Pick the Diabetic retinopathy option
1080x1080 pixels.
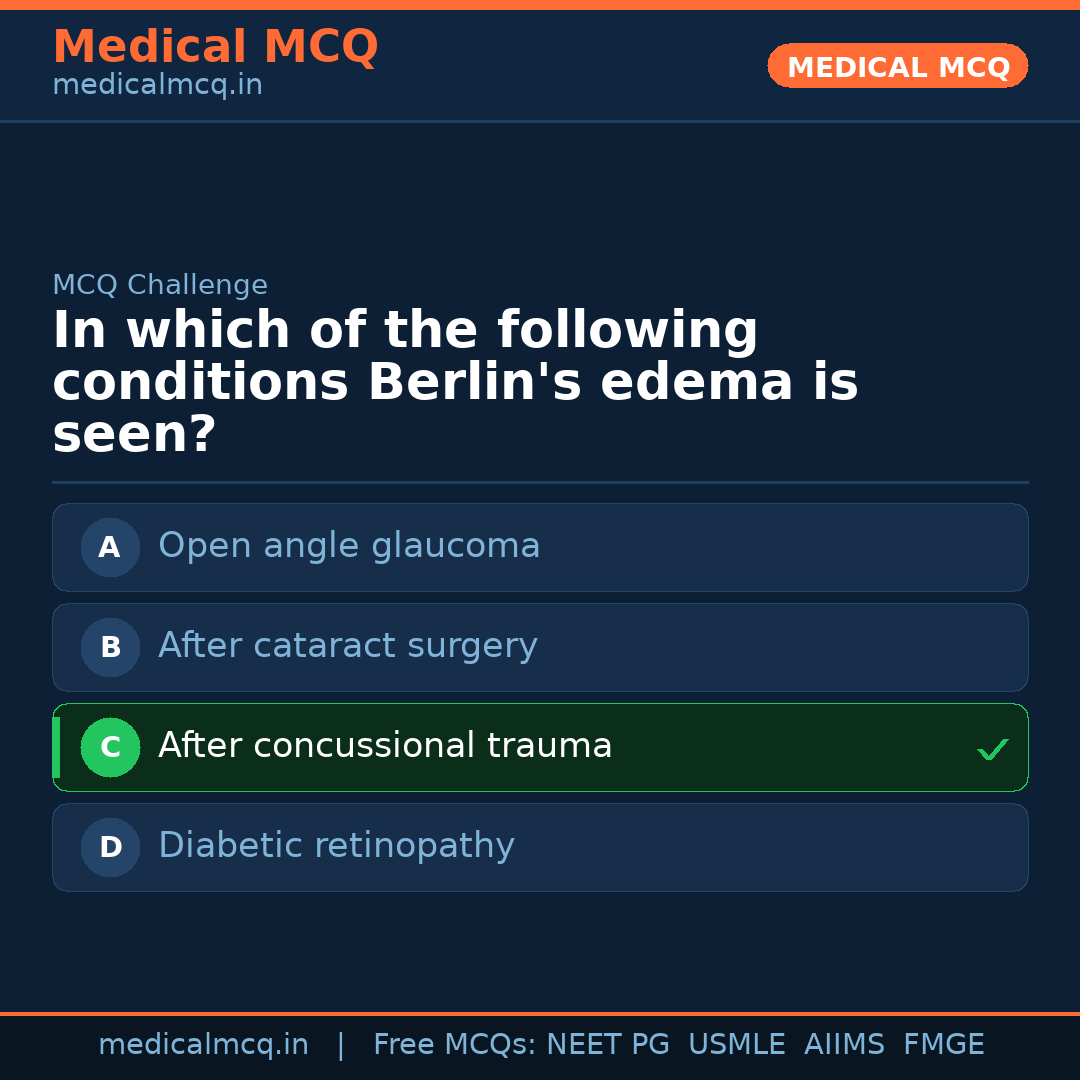pyautogui.click(x=336, y=846)
